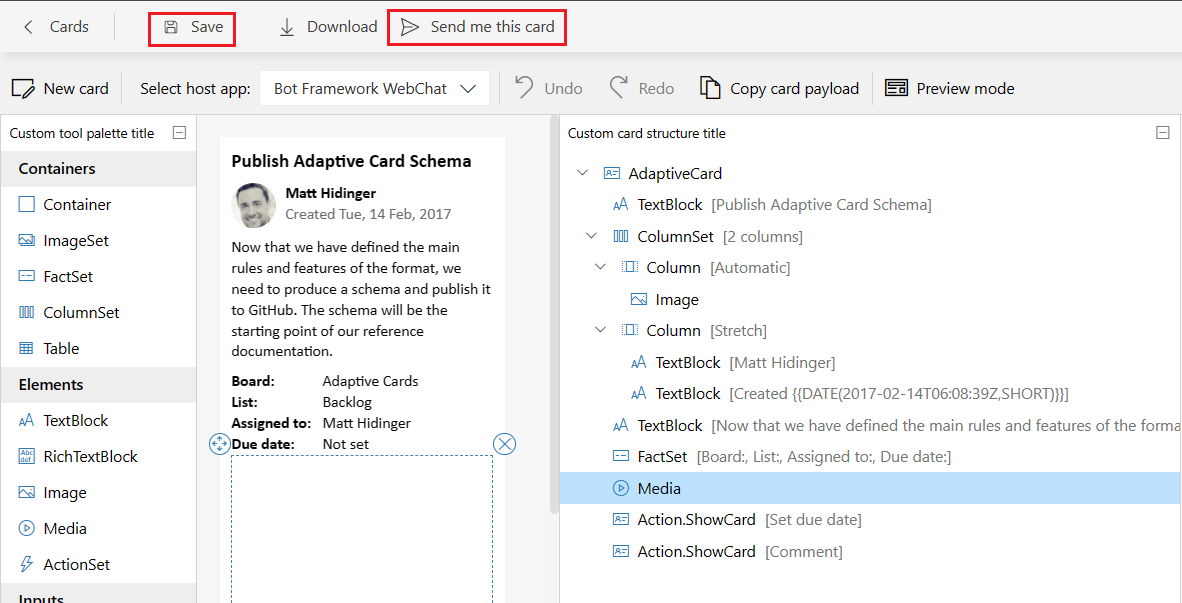
Task: Remove the selected Media element from card
Action: click(x=504, y=445)
